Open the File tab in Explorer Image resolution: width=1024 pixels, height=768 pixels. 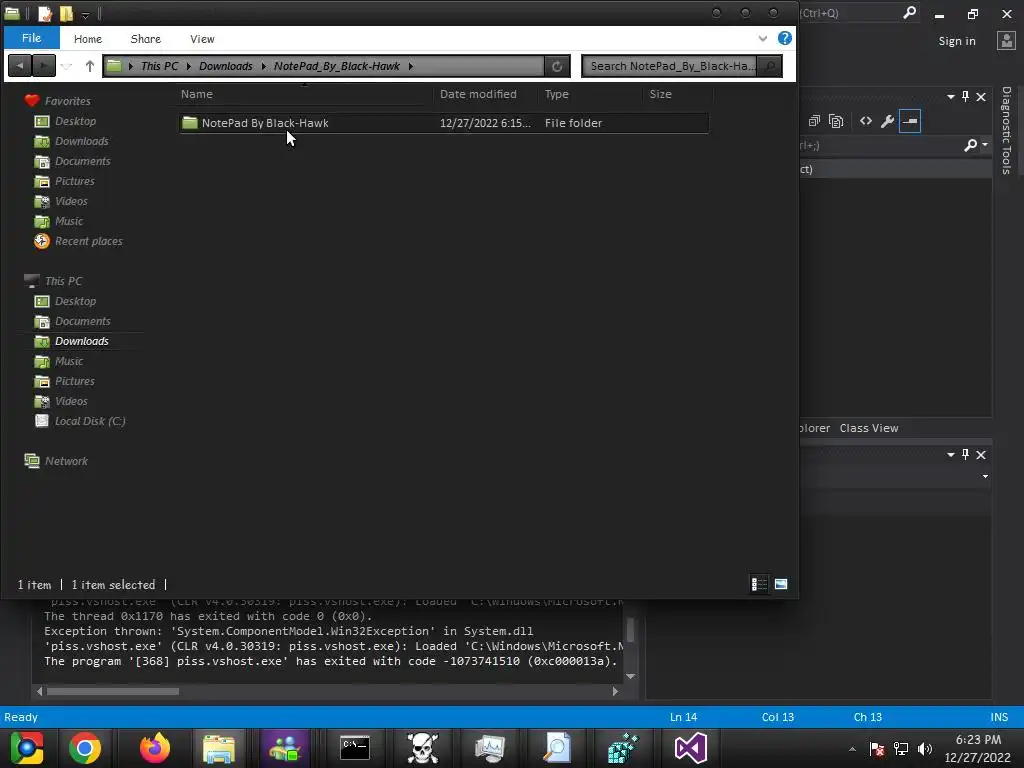[x=31, y=39]
